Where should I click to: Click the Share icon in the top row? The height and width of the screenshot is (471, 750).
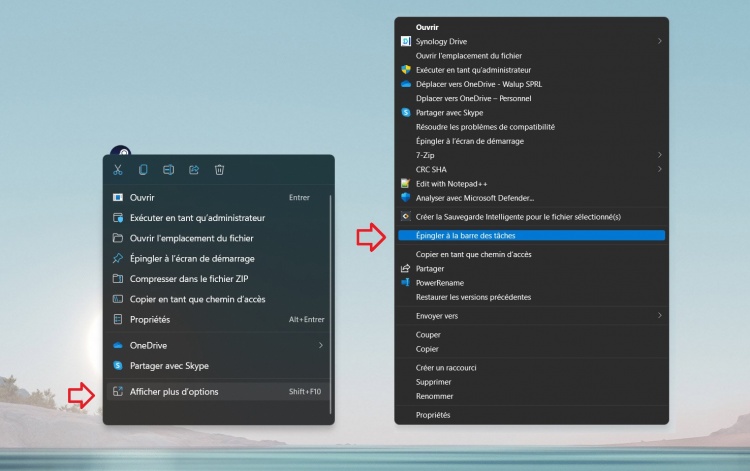click(194, 170)
